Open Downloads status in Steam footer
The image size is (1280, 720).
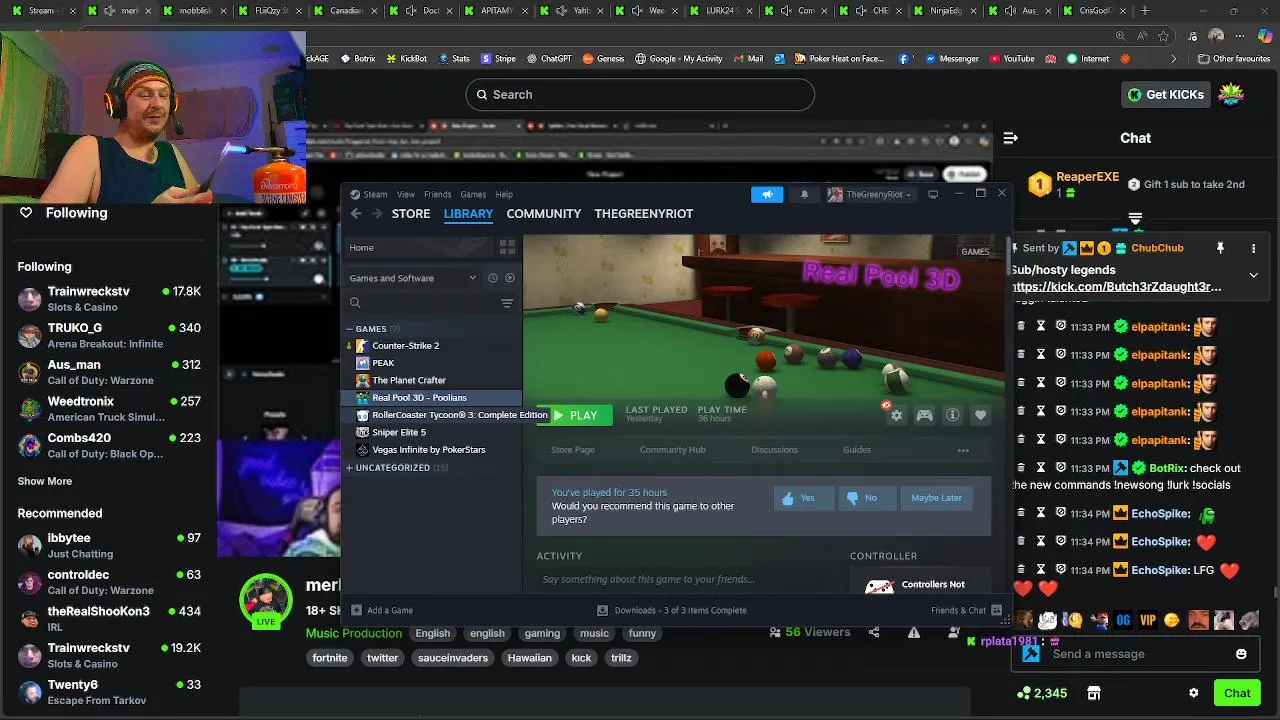[x=672, y=610]
